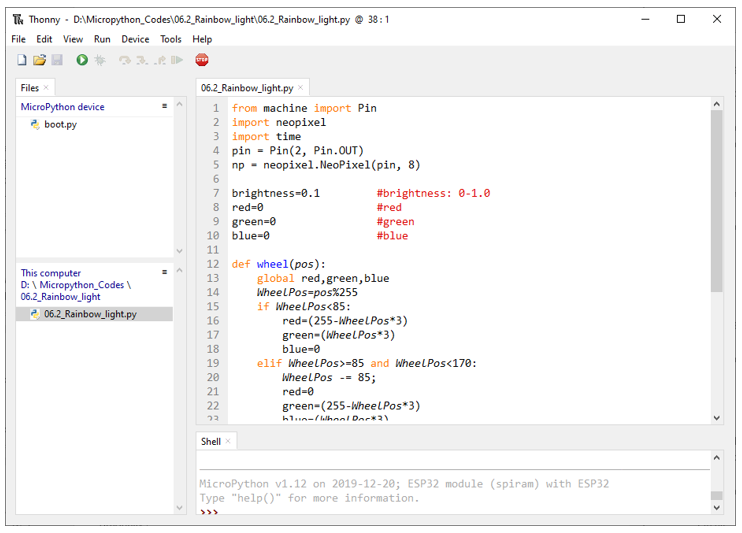Open the Help menu
The image size is (742, 533).
[x=202, y=39]
